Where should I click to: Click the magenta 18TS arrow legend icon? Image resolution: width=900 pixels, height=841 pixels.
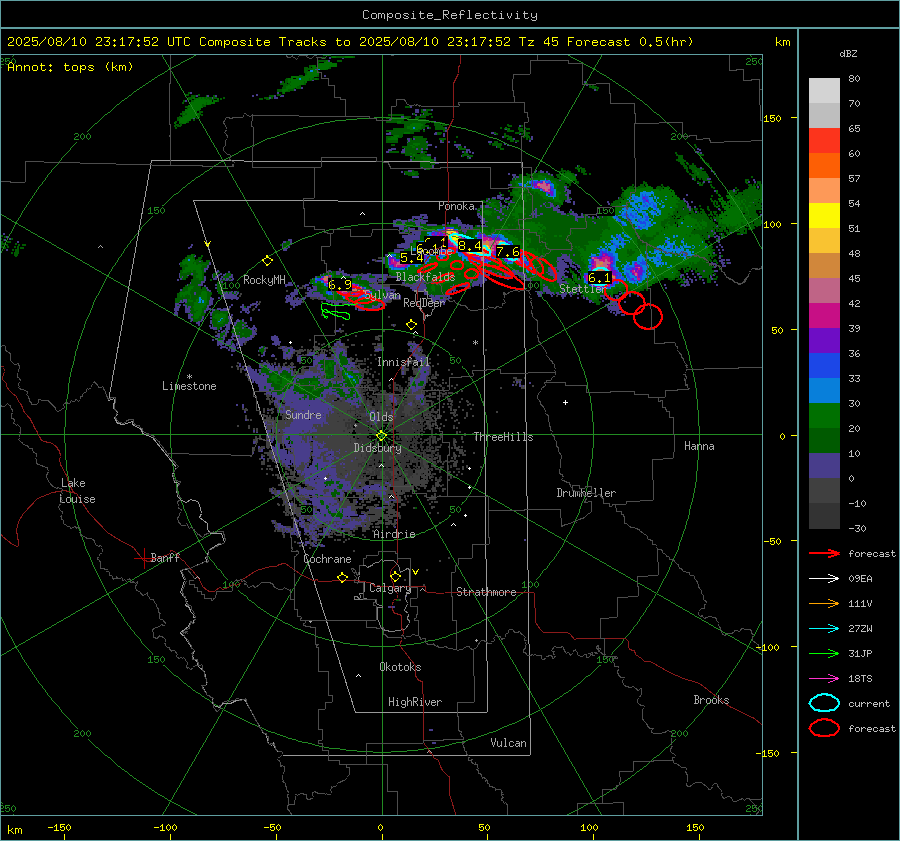[824, 679]
